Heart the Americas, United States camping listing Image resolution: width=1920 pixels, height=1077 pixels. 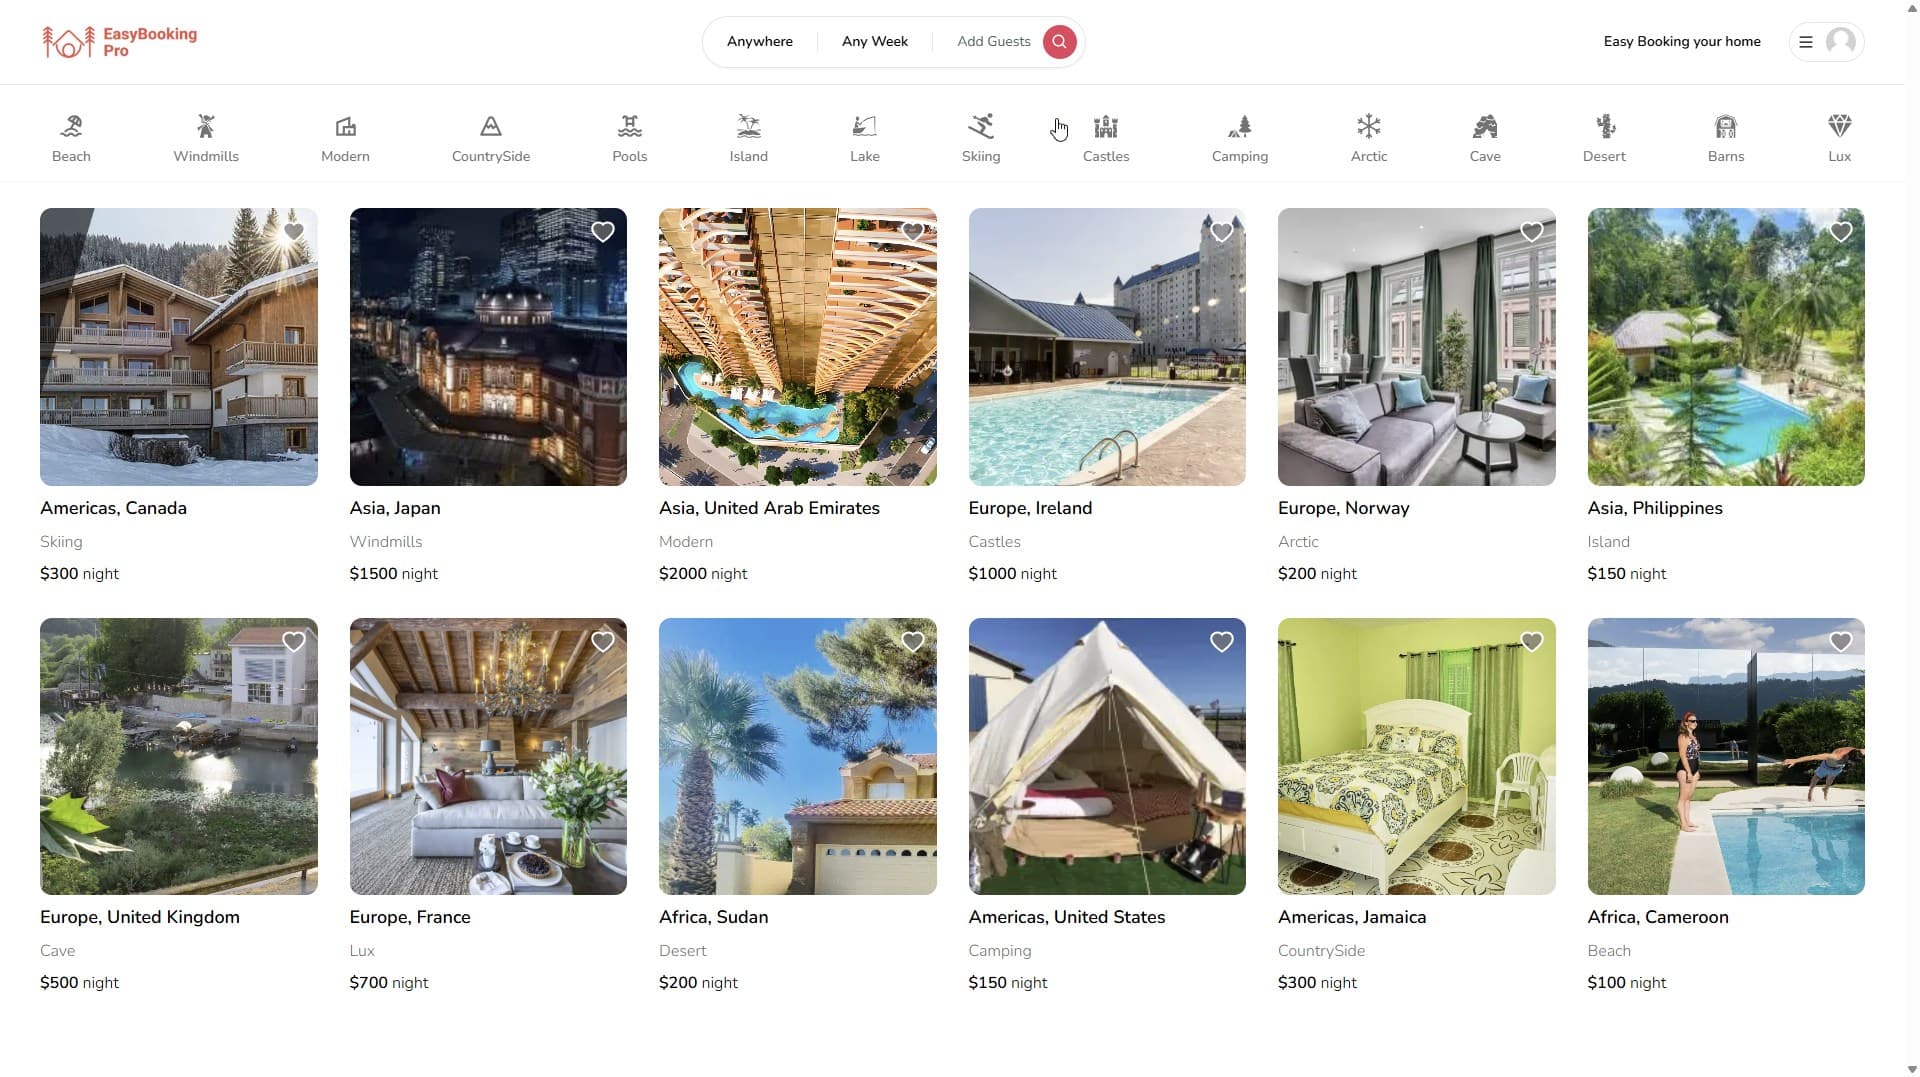coord(1222,642)
